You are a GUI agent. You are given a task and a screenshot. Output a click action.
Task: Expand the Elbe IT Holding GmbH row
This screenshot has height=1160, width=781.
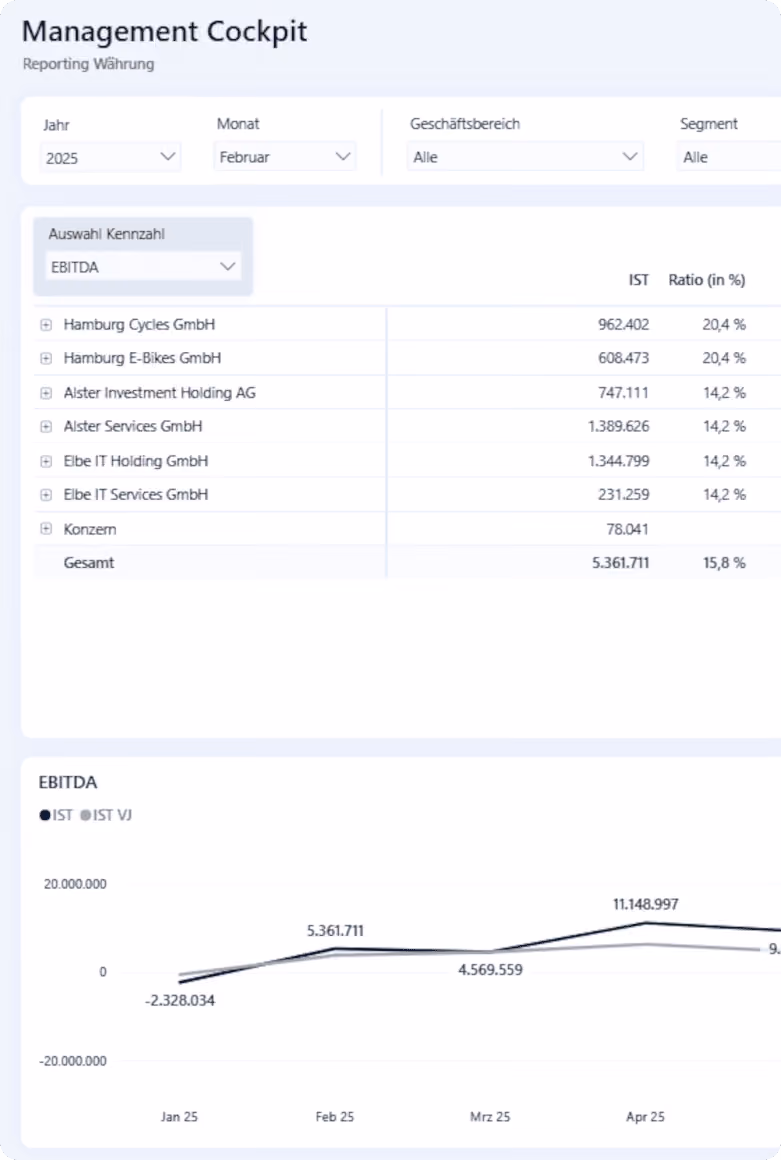point(46,462)
